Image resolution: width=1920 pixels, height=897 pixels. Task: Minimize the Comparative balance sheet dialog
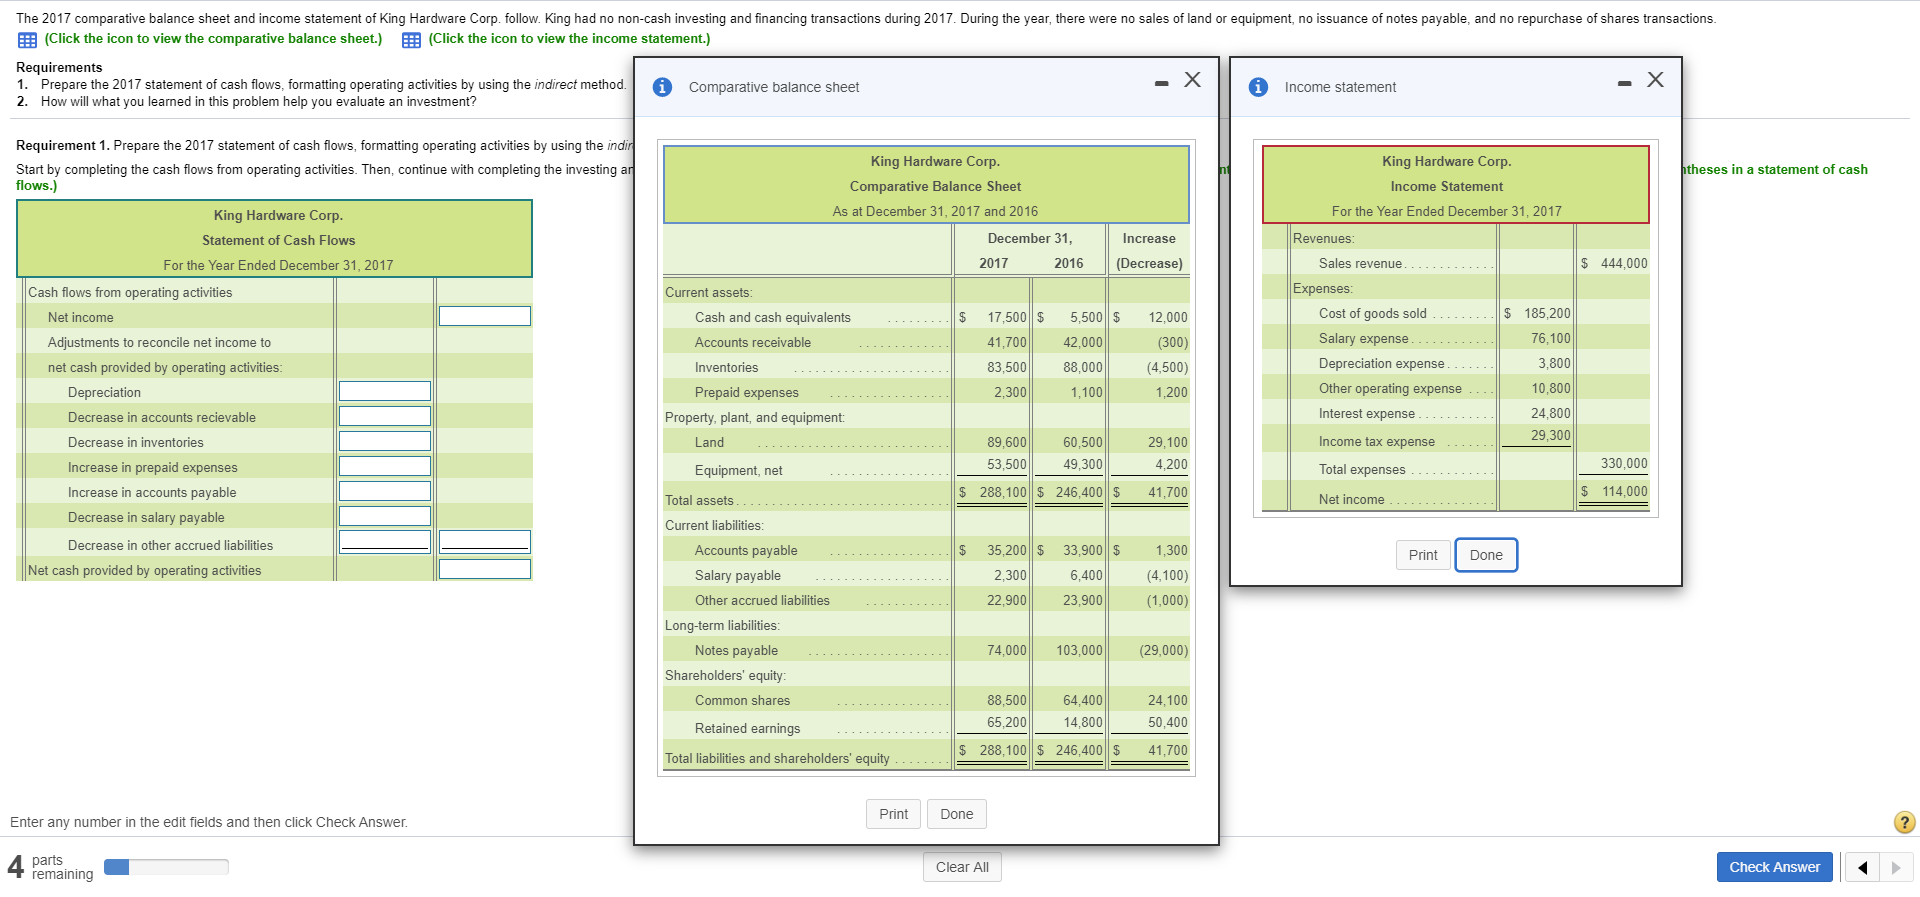click(x=1161, y=83)
